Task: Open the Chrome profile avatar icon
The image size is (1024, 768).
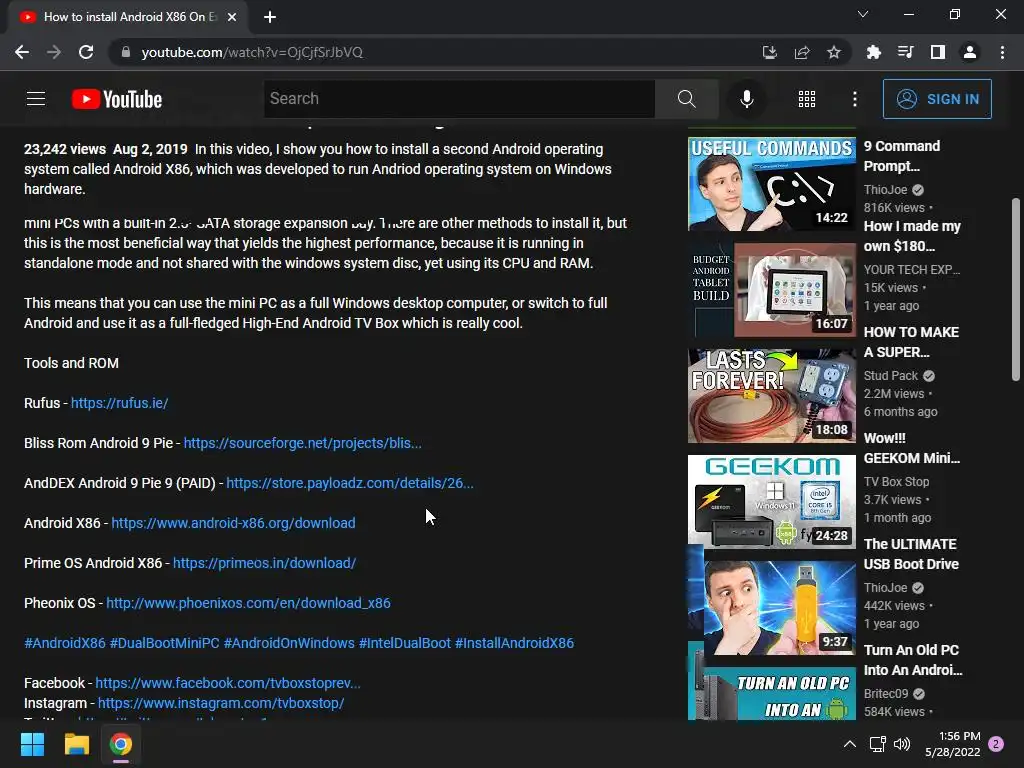Action: pyautogui.click(x=970, y=52)
